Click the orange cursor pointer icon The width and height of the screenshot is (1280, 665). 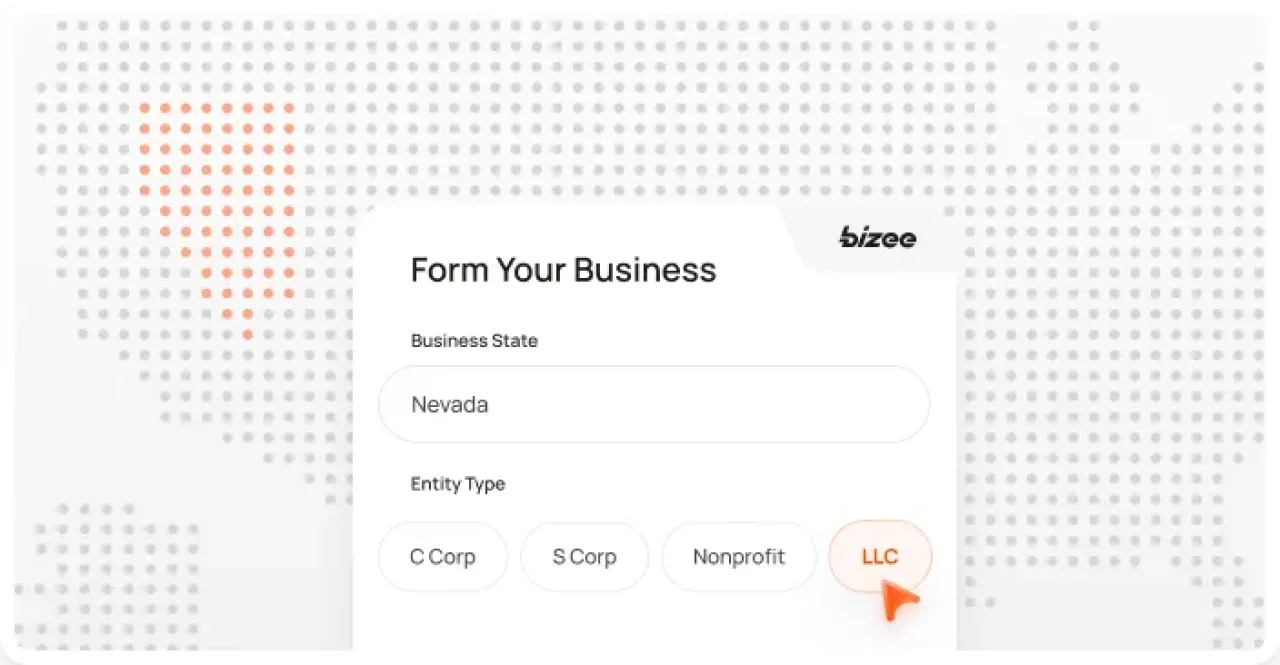[x=897, y=600]
